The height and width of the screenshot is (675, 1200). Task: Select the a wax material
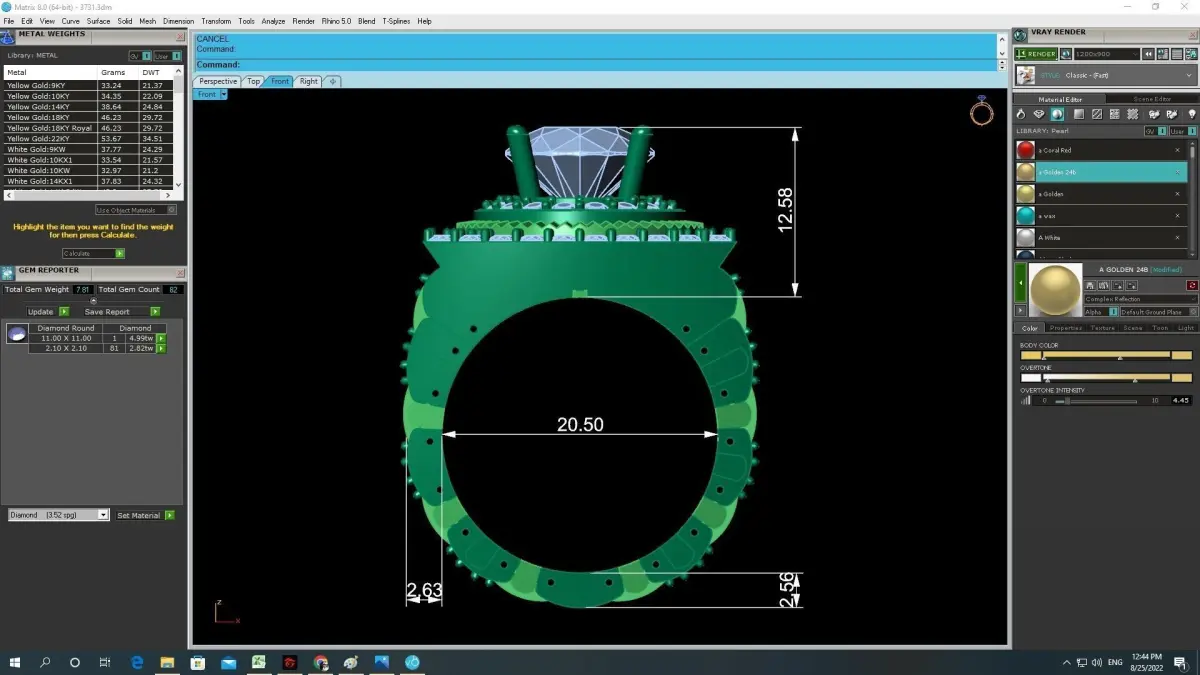click(x=1101, y=216)
